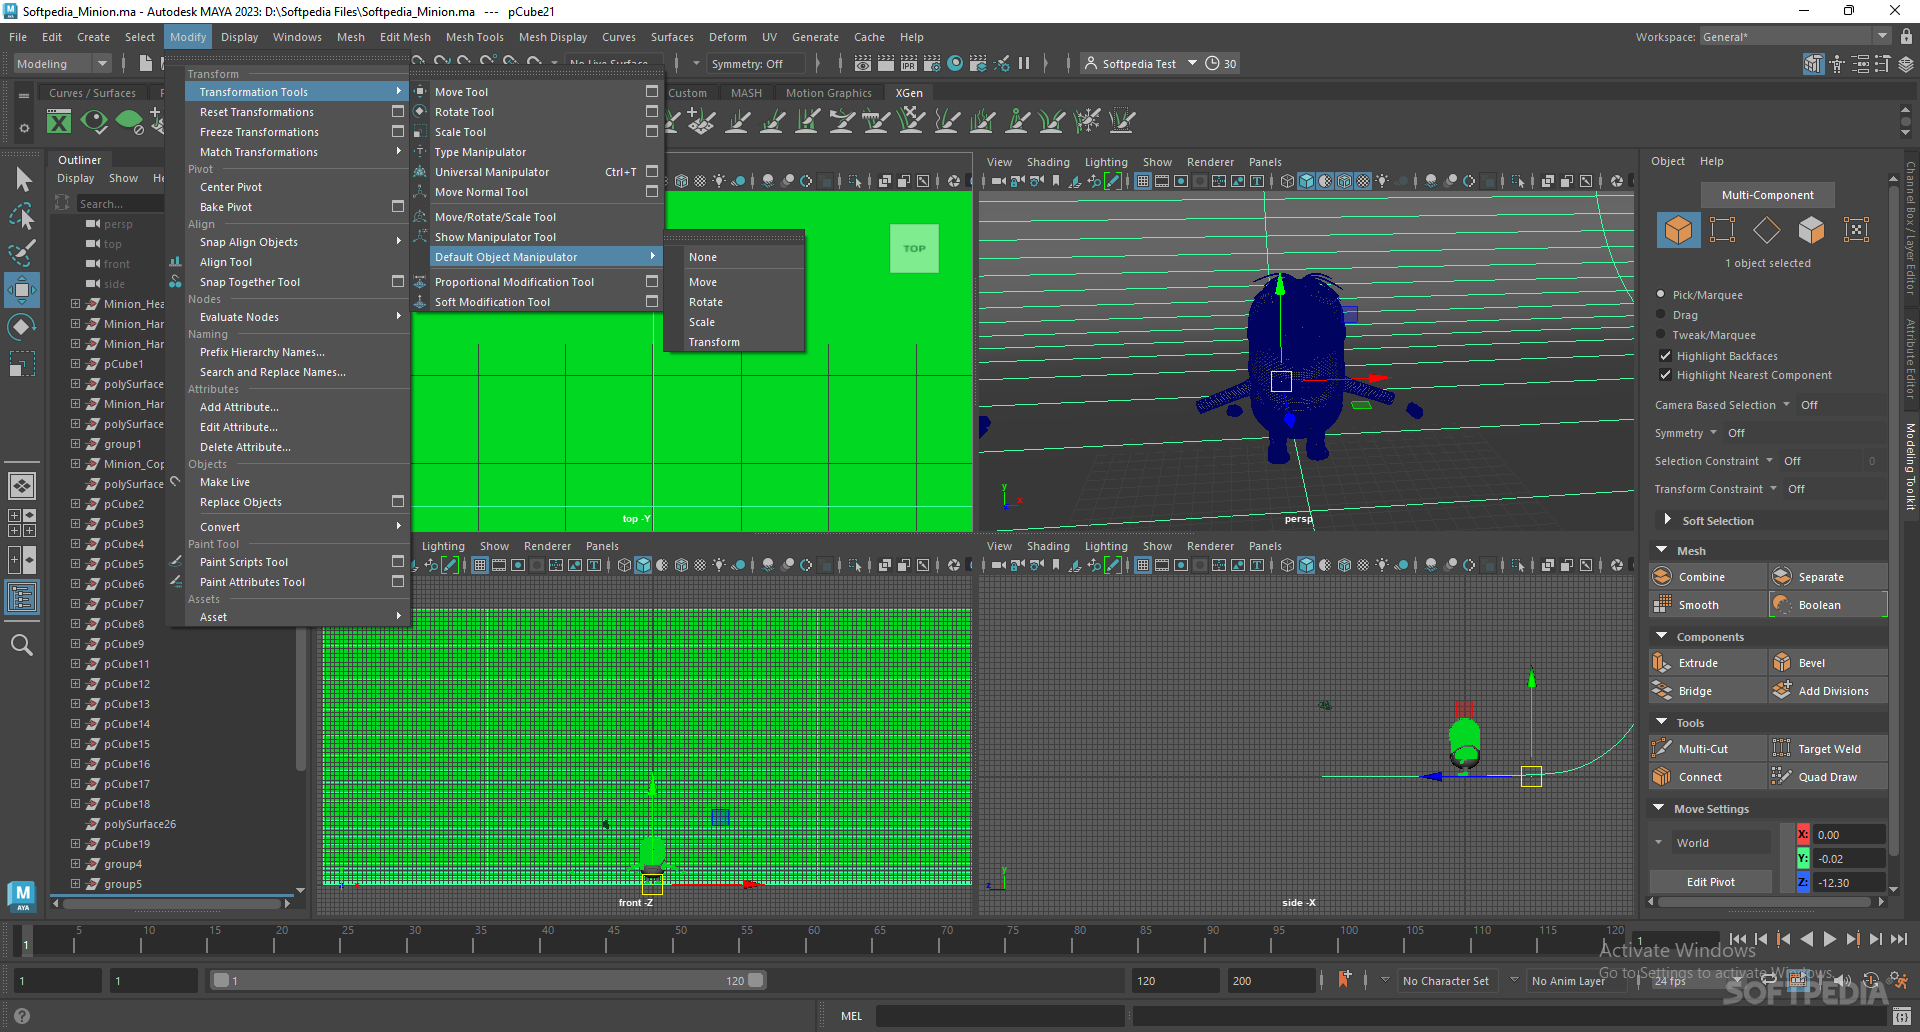The width and height of the screenshot is (1920, 1032).
Task: Play the animation forward
Action: [x=1829, y=939]
